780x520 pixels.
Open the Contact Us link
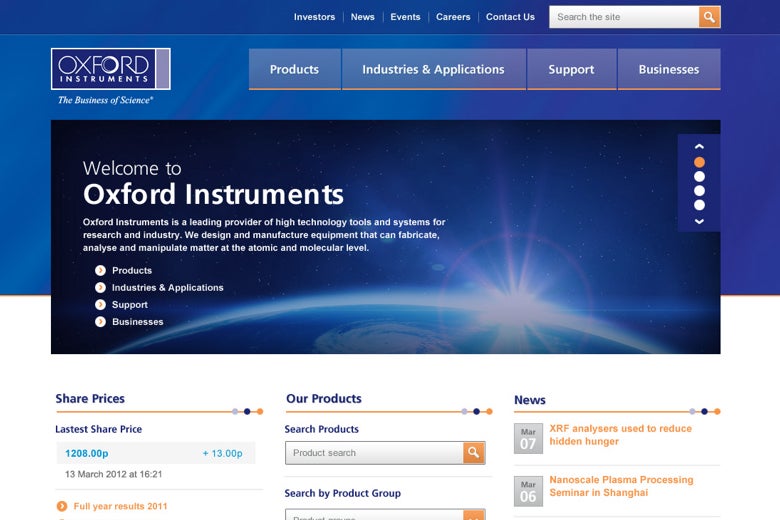pos(510,17)
